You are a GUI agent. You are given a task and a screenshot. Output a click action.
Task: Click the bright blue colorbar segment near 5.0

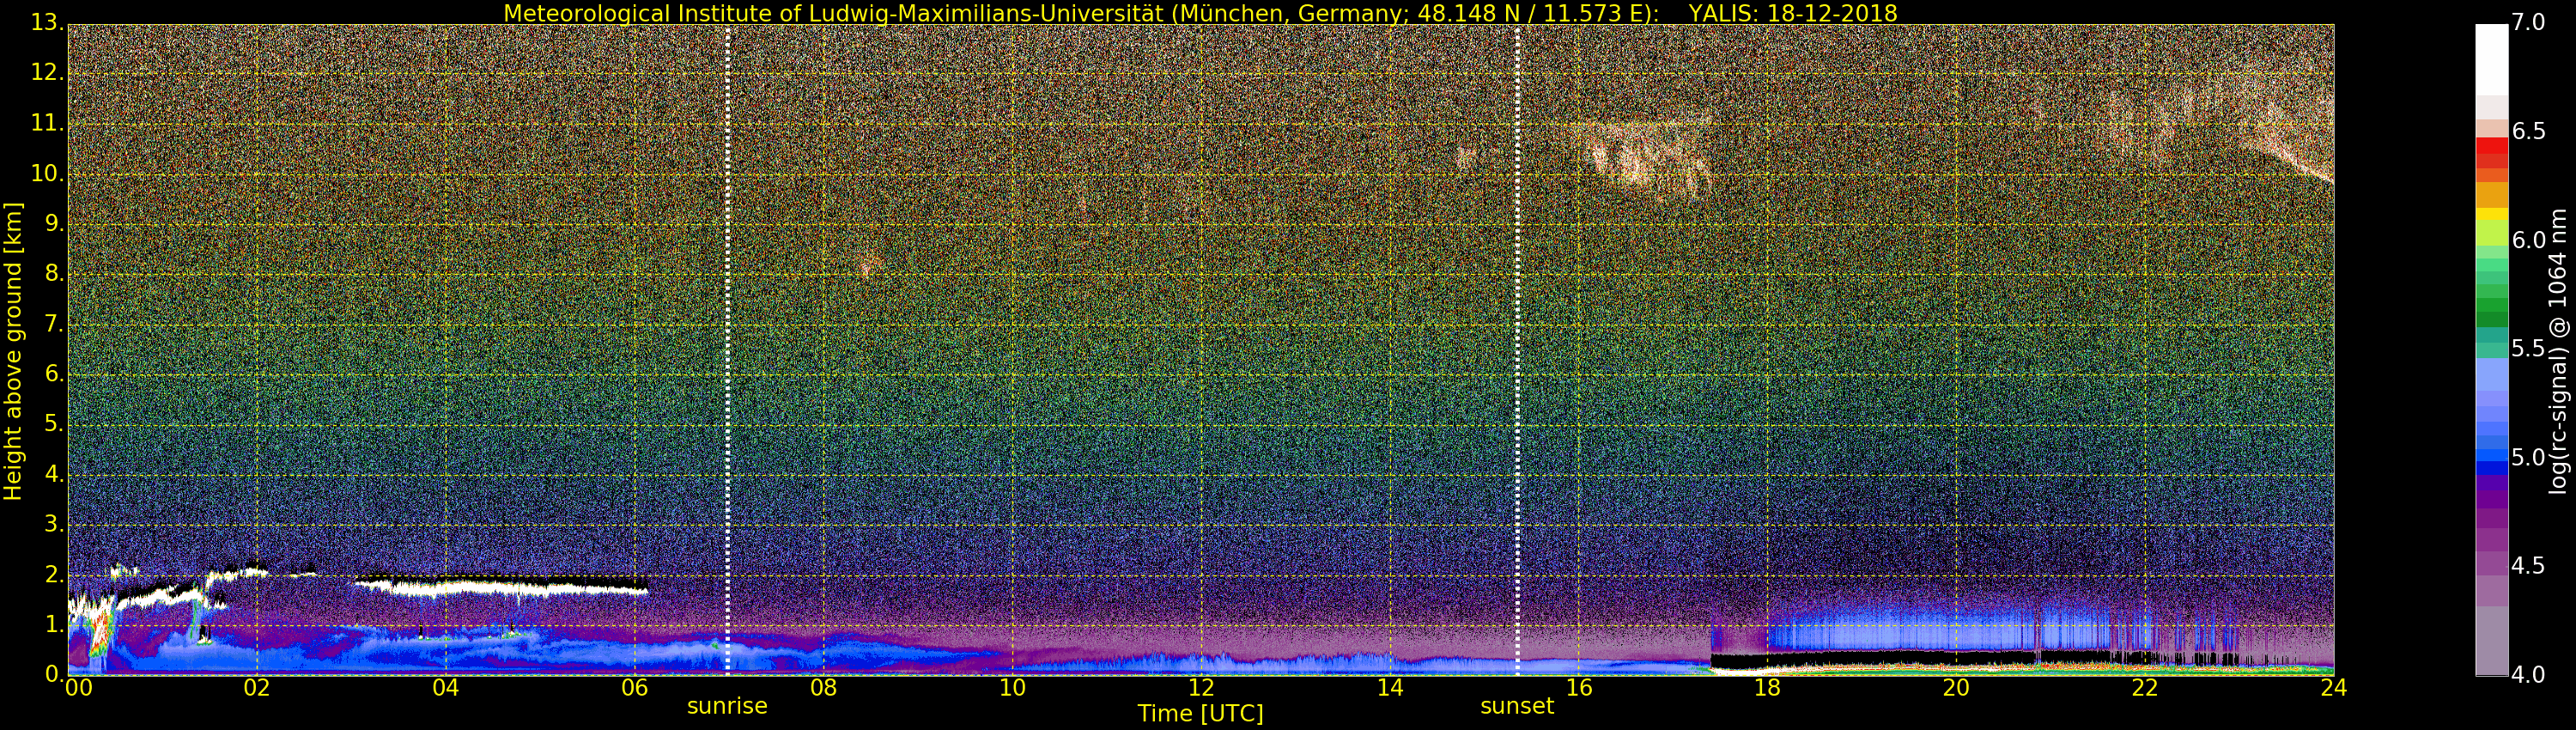coord(2491,456)
